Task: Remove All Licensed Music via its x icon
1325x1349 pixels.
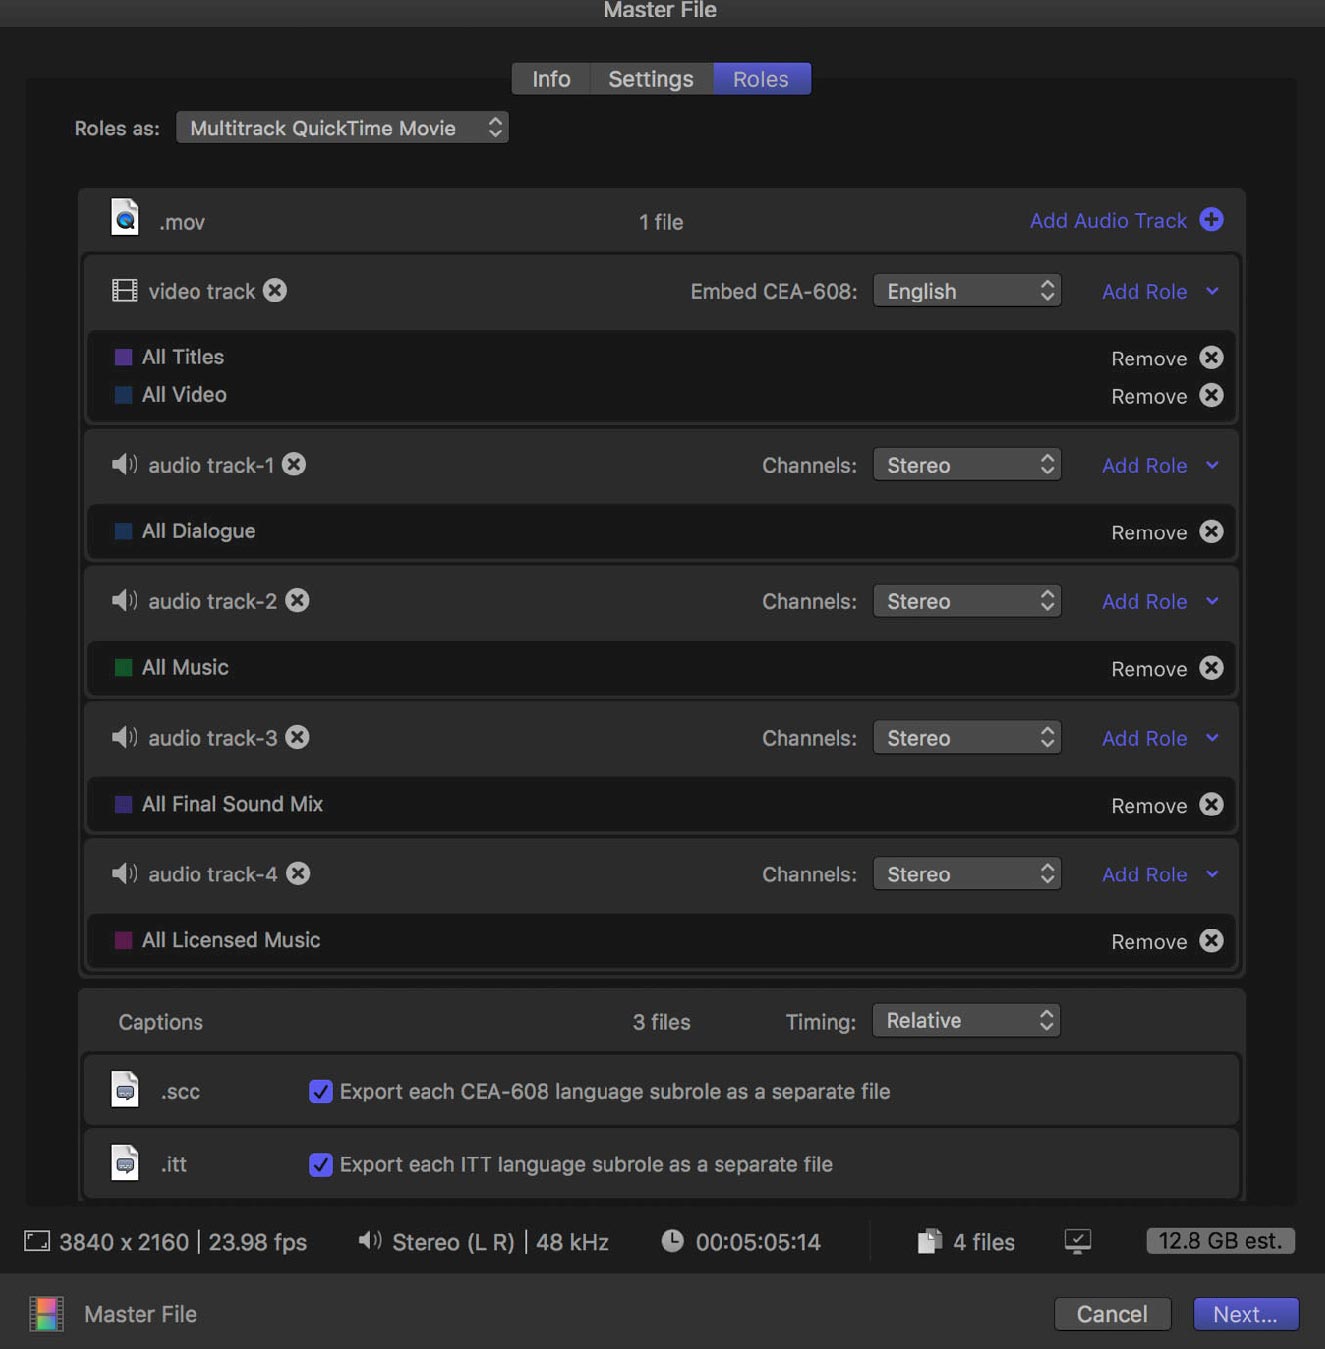Action: (1211, 941)
